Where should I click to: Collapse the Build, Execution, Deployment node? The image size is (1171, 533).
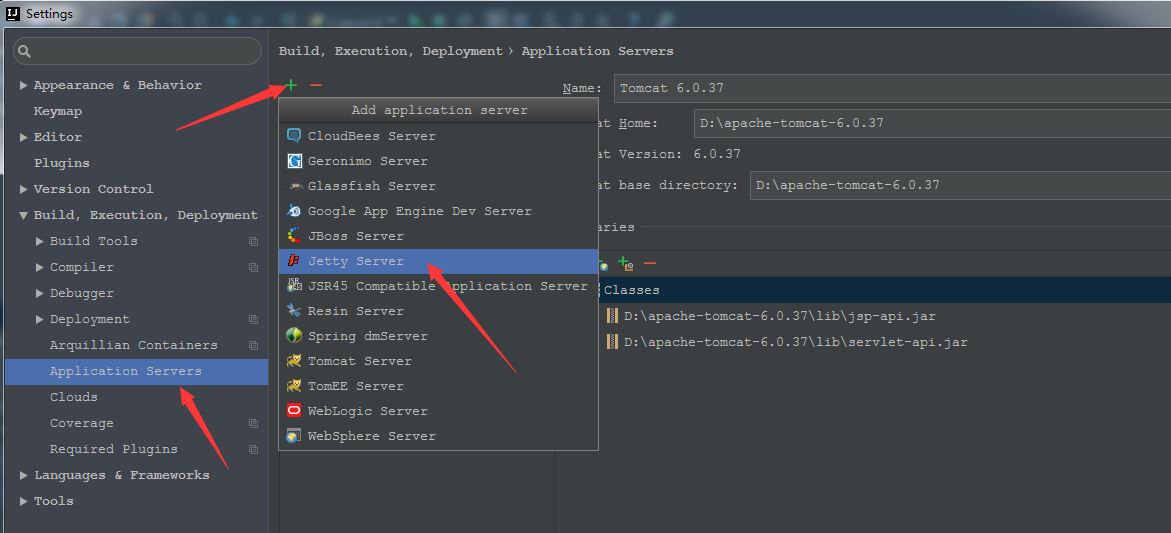pos(23,216)
